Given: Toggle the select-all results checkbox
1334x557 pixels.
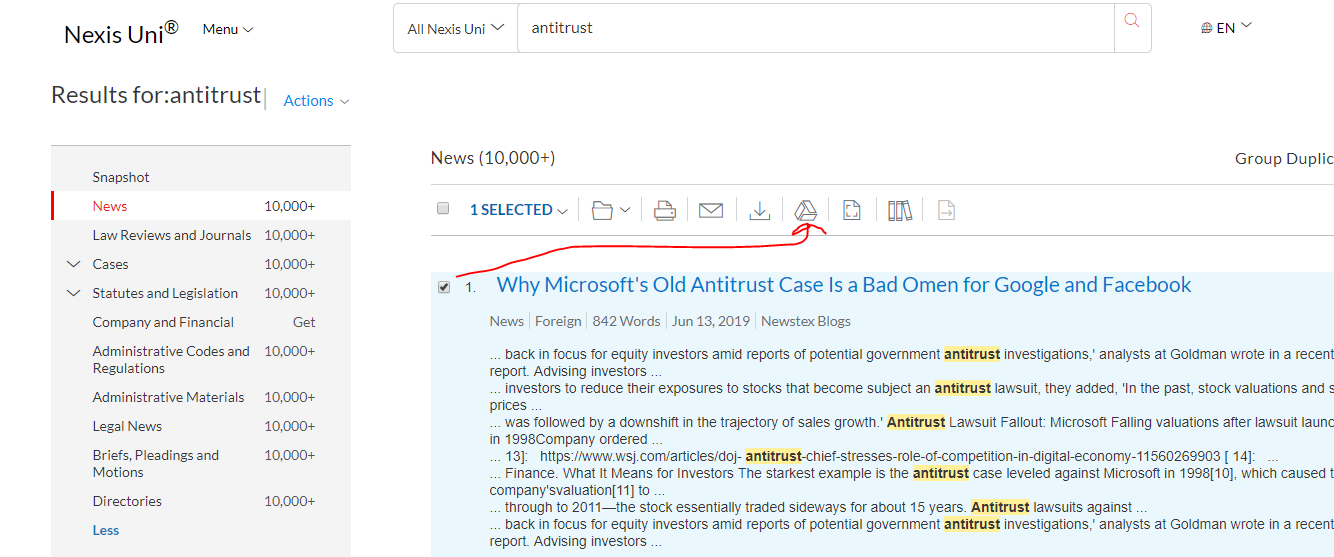Looking at the screenshot, I should tap(443, 208).
